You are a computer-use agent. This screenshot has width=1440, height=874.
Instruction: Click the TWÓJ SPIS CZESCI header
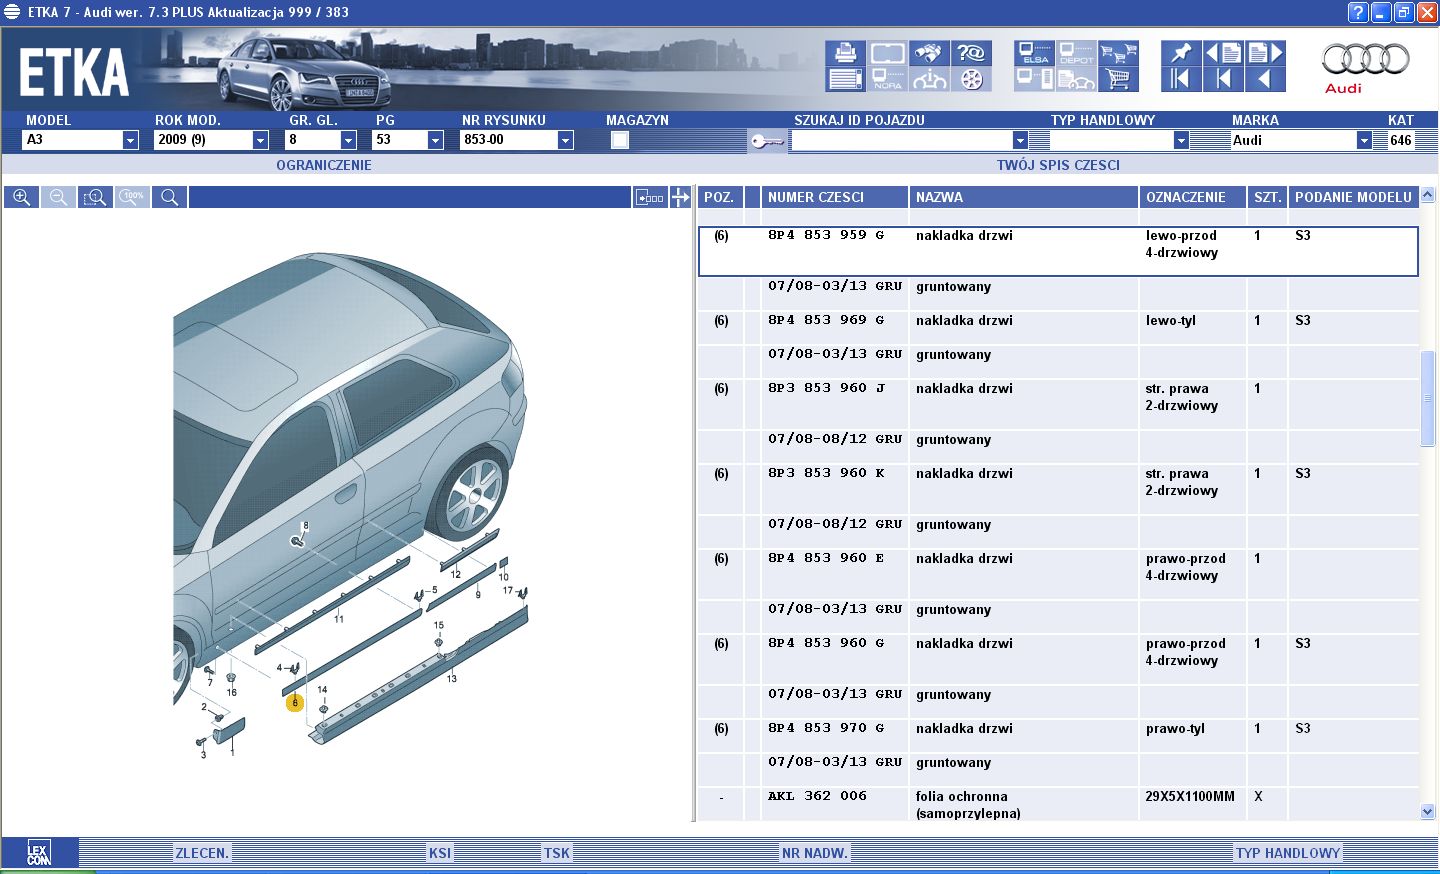coord(1058,165)
